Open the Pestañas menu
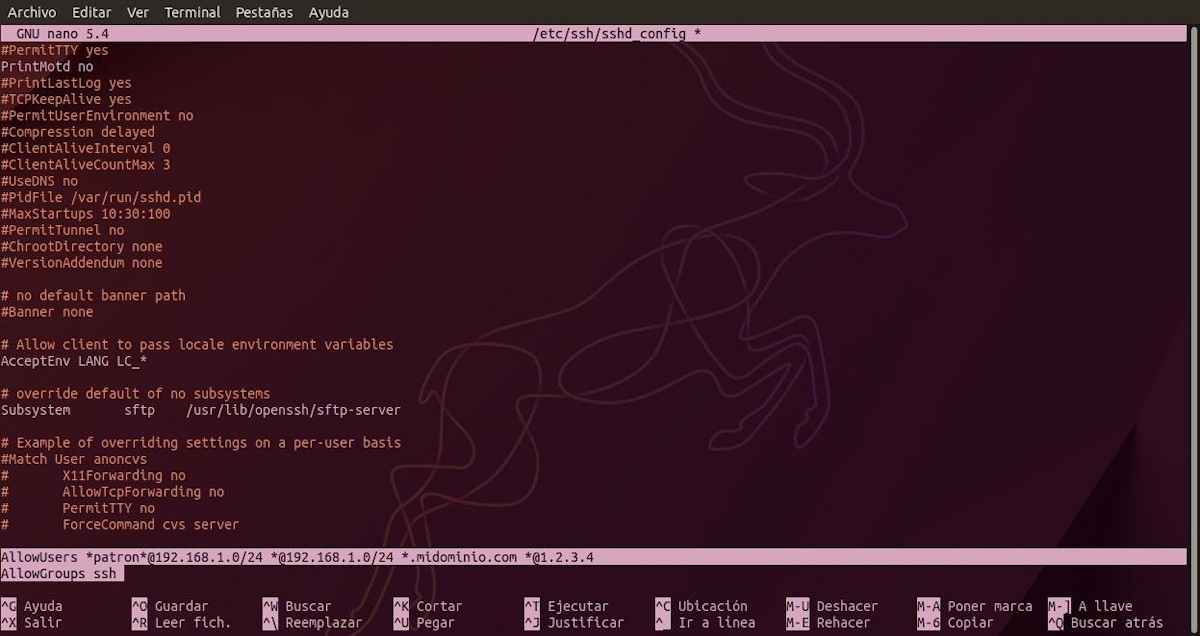Image resolution: width=1200 pixels, height=636 pixels. [264, 12]
